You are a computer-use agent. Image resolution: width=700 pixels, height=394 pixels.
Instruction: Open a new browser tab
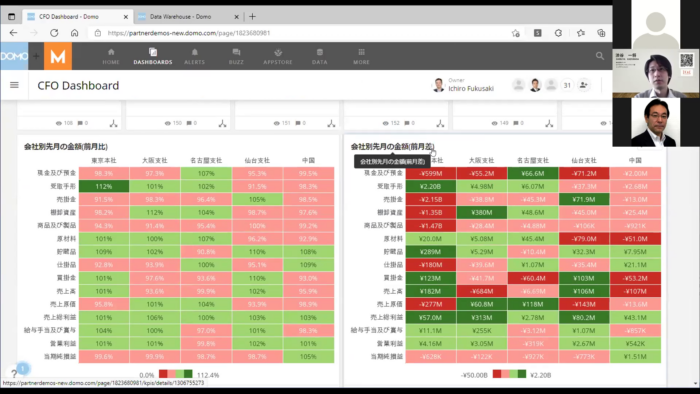tap(252, 17)
